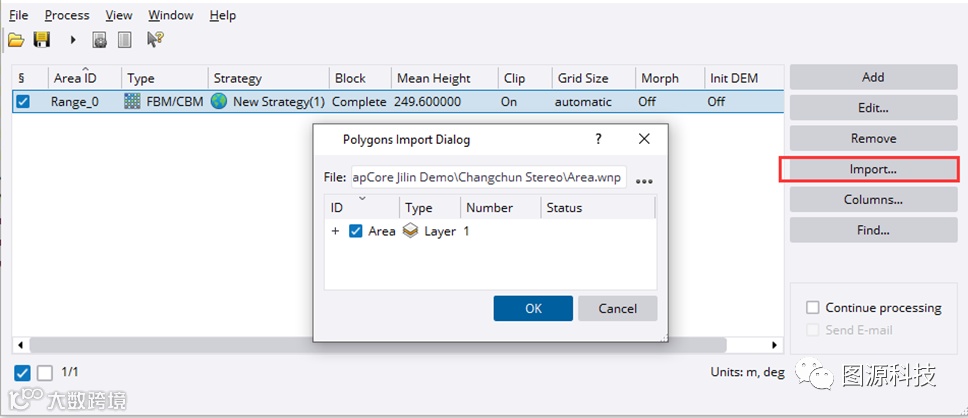This screenshot has height=418, width=968.
Task: Confirm import with OK button
Action: 533,308
